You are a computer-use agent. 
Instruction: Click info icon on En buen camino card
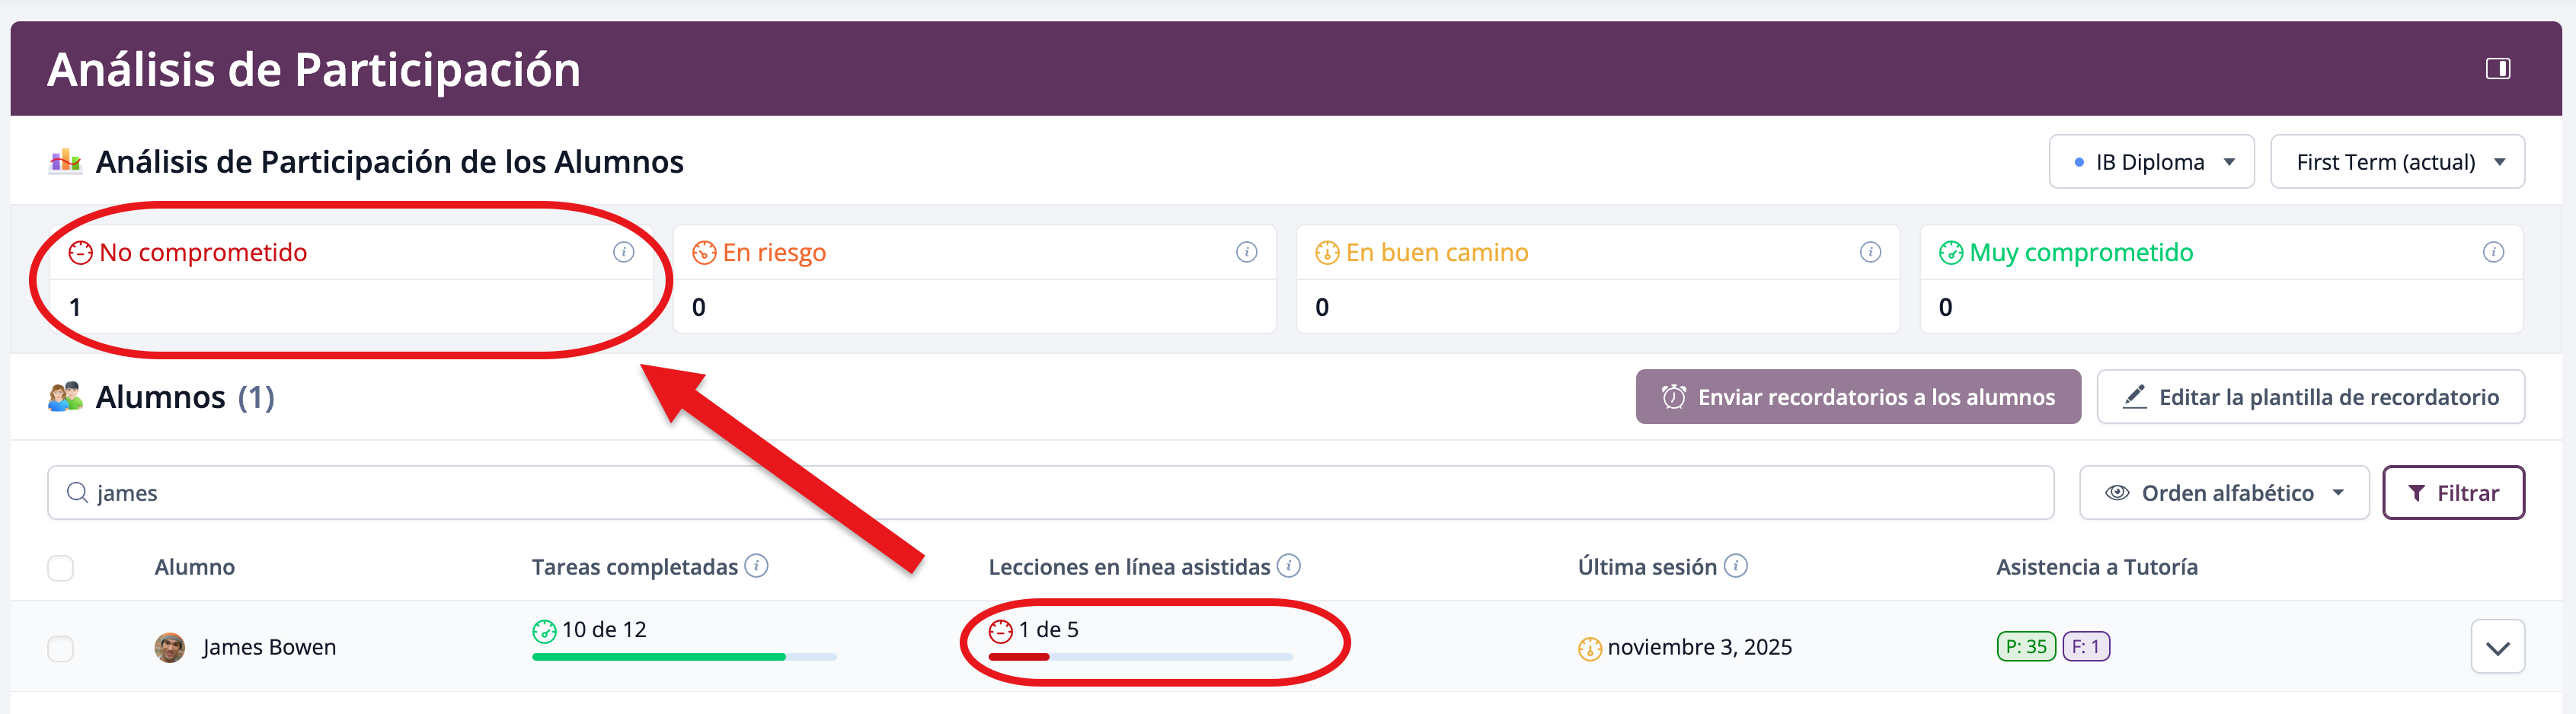(x=1869, y=252)
